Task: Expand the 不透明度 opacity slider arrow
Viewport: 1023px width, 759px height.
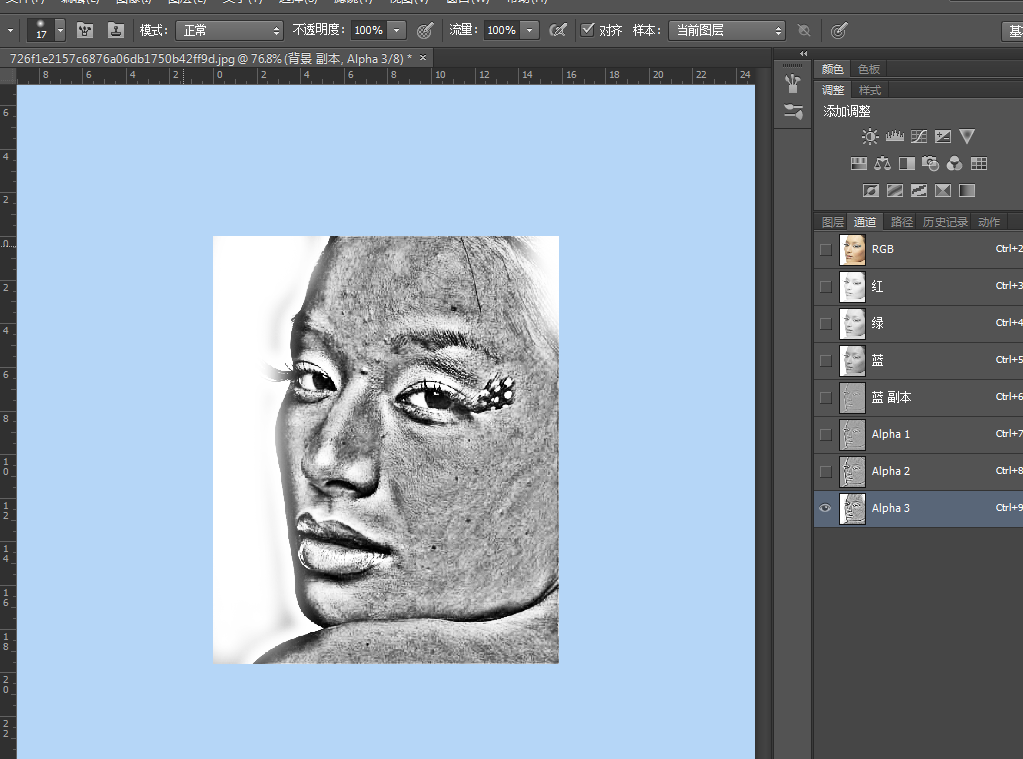Action: pos(397,31)
